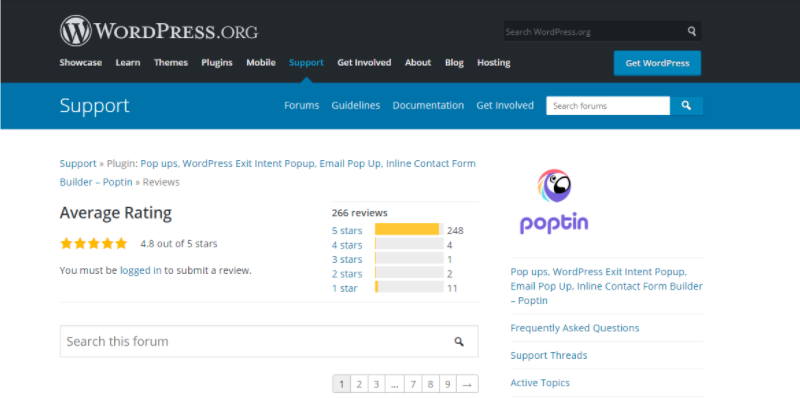Click the logged in link
Screen dimensions: 800x398
click(x=141, y=270)
